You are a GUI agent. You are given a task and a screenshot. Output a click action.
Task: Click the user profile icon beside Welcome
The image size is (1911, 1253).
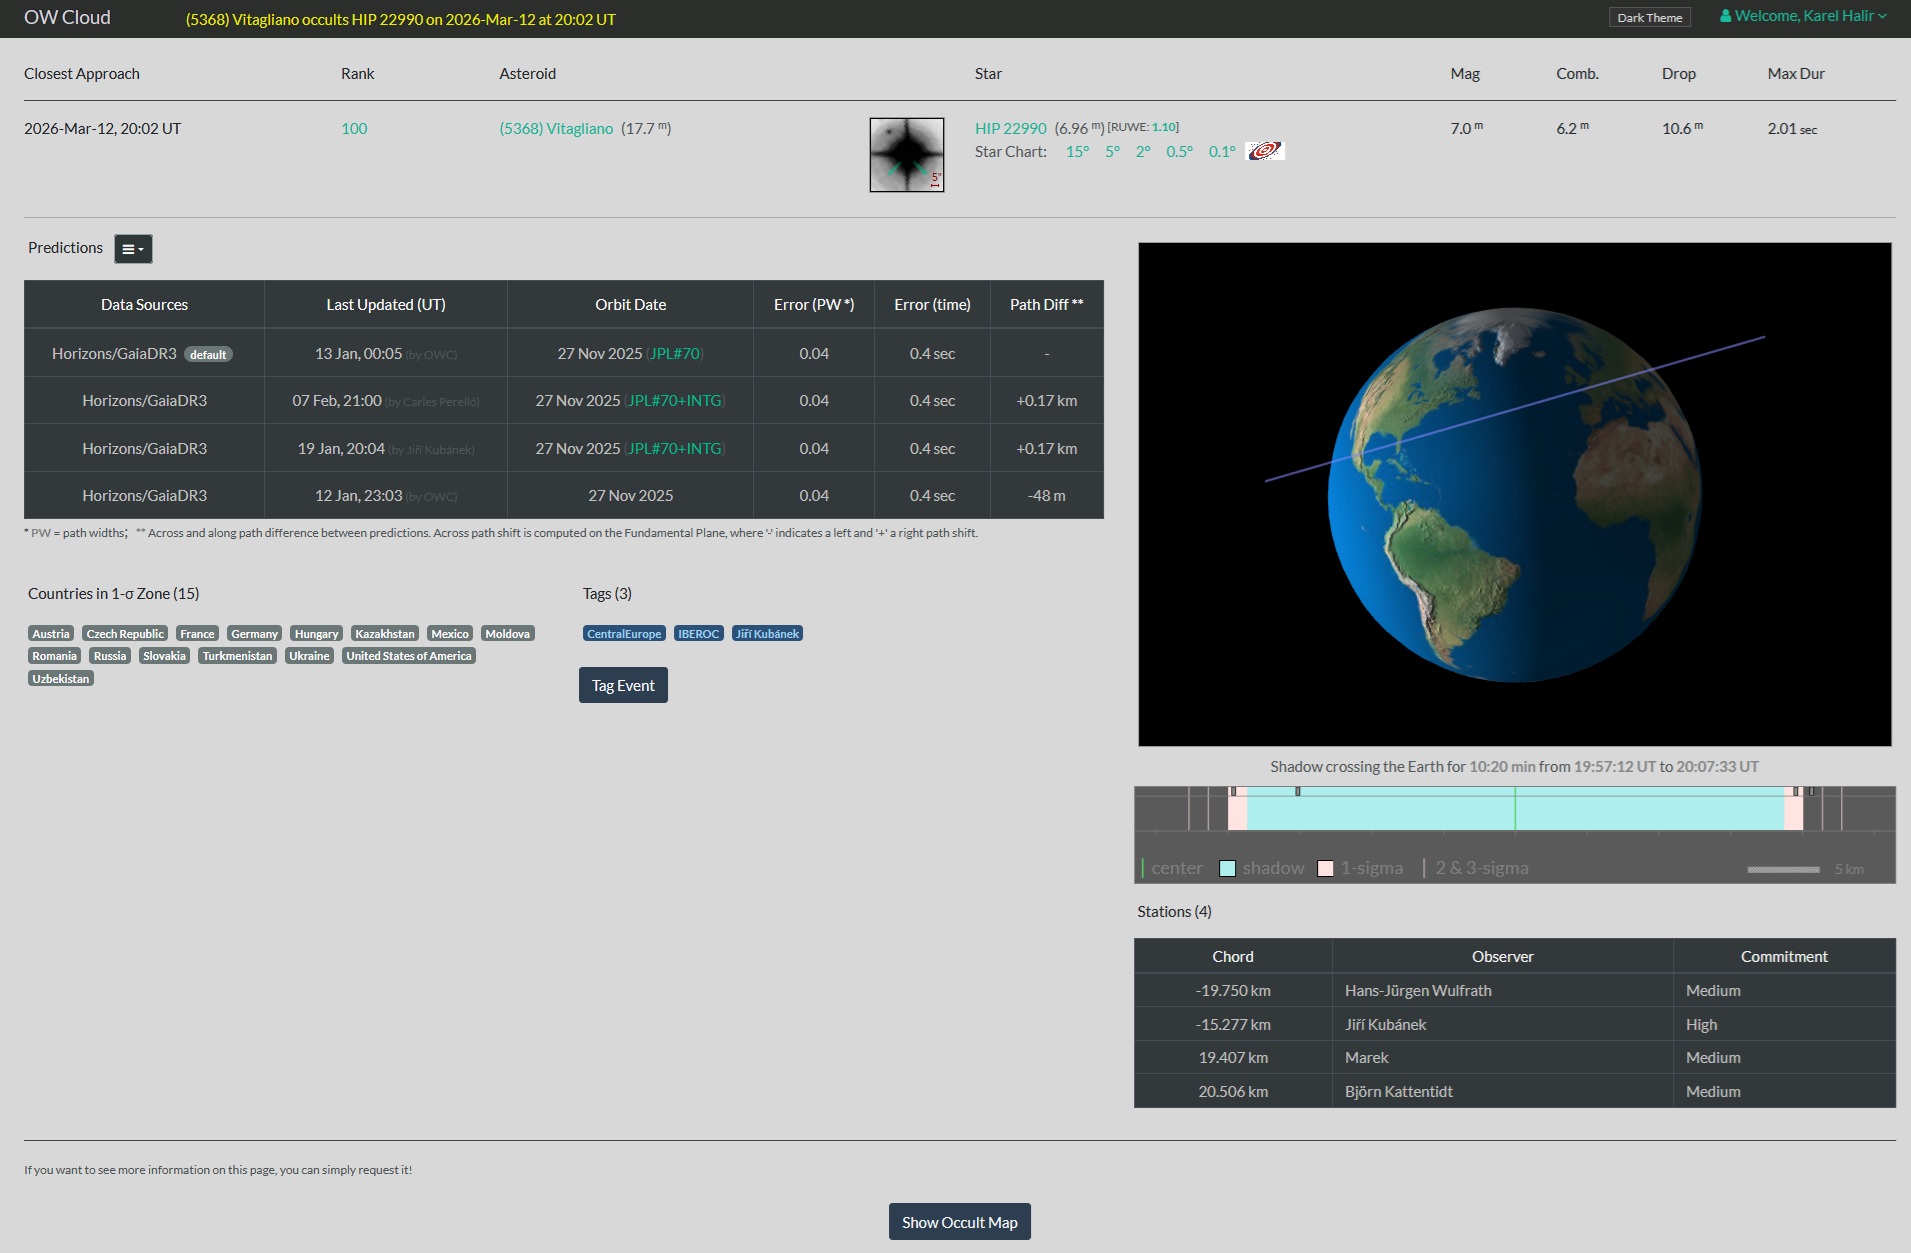[x=1725, y=16]
